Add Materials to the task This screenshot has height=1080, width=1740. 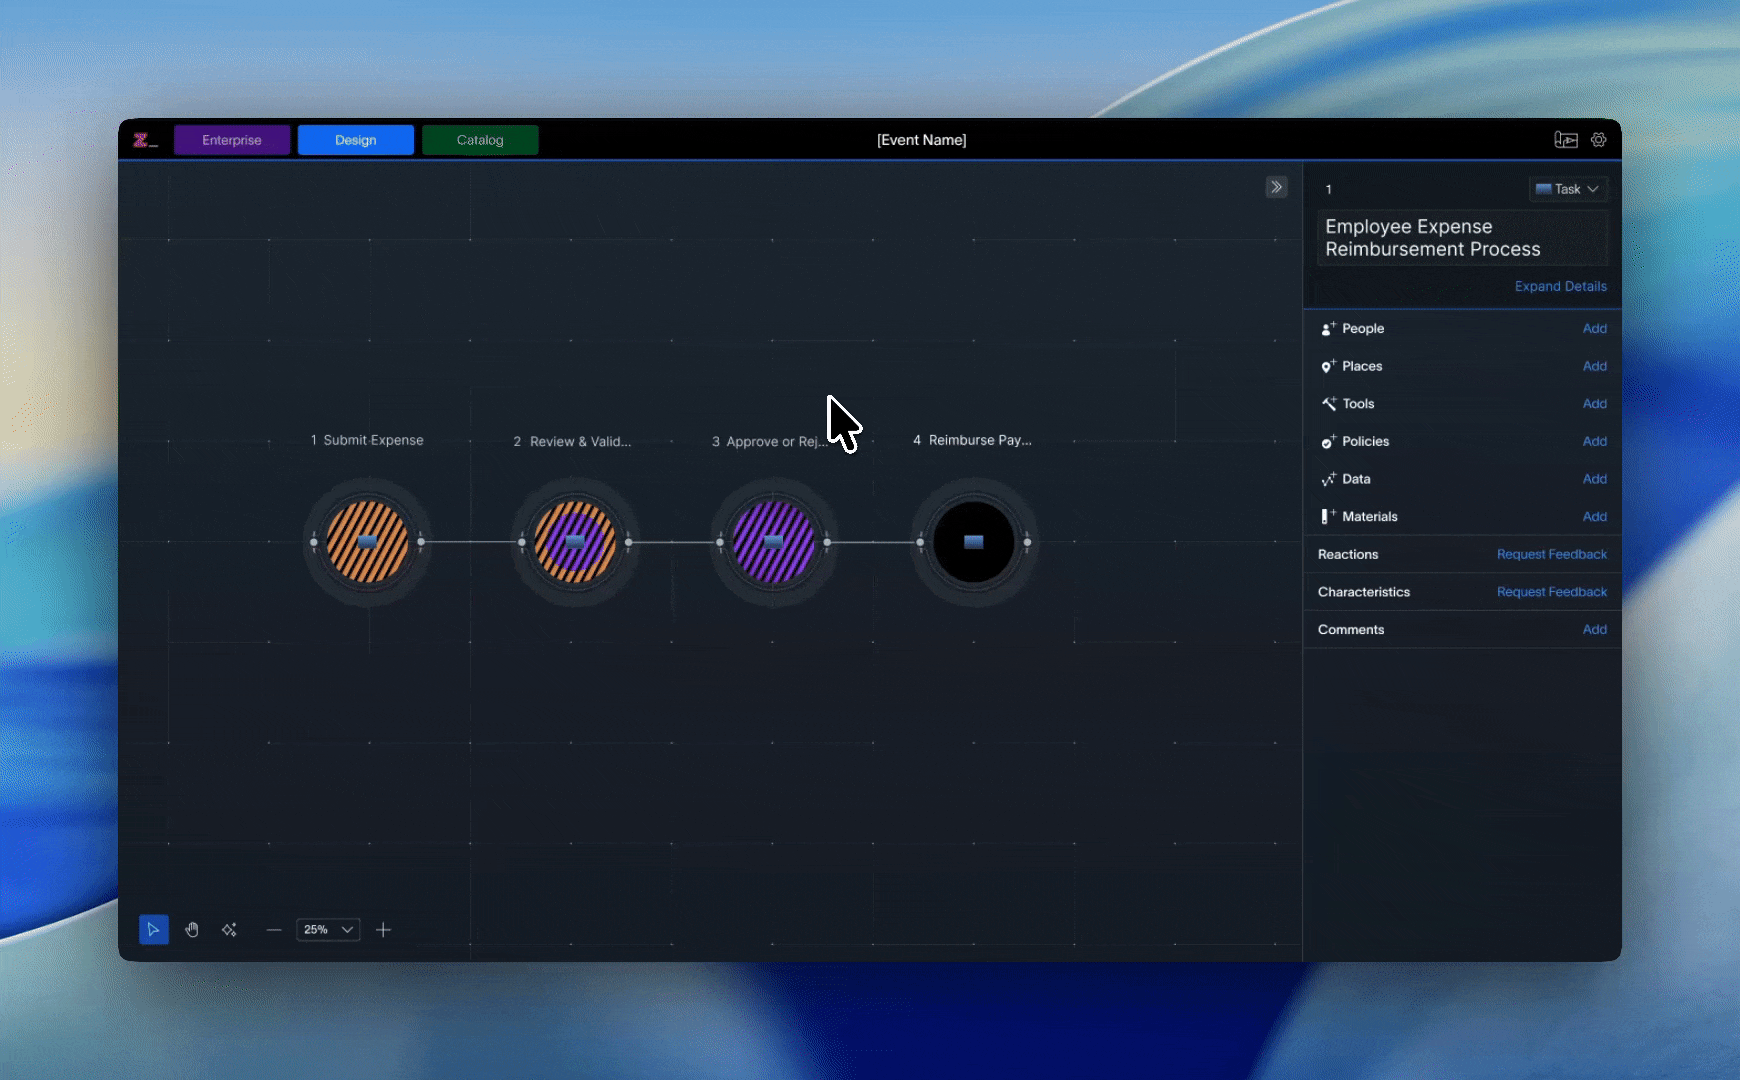coord(1594,517)
